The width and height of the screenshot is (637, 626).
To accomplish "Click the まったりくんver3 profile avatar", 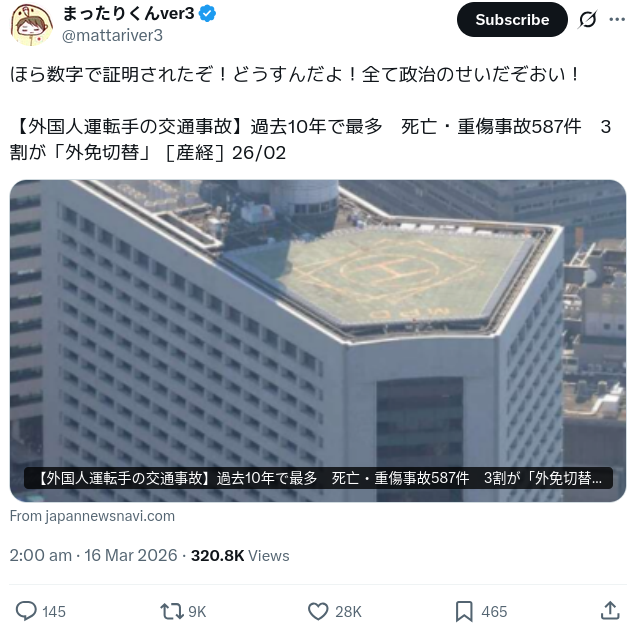I will point(31,24).
